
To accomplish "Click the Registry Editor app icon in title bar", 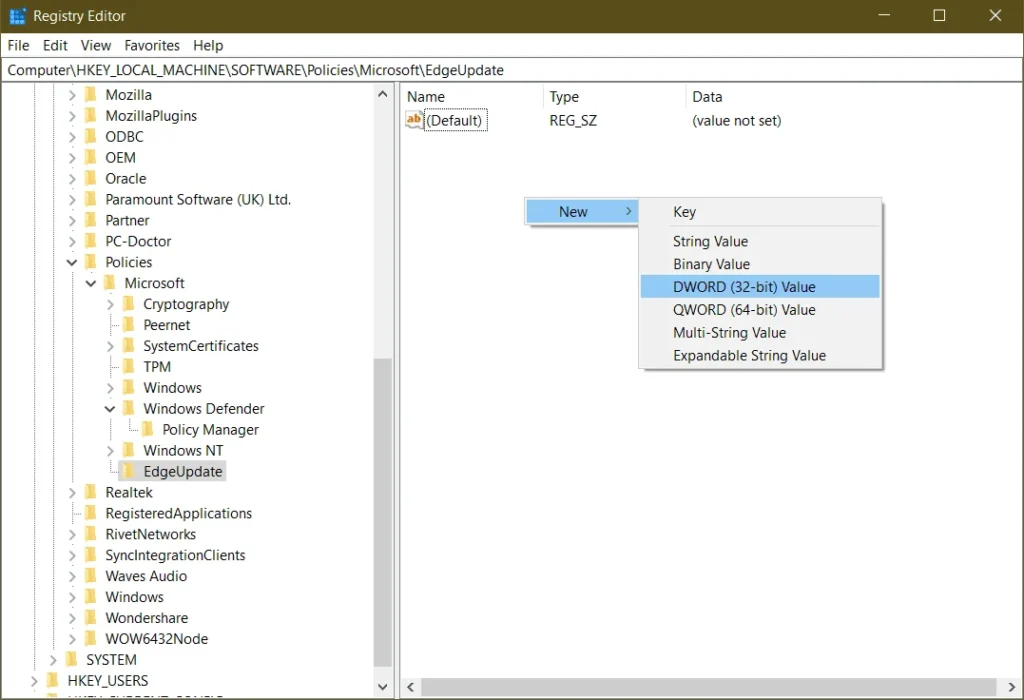I will [17, 16].
